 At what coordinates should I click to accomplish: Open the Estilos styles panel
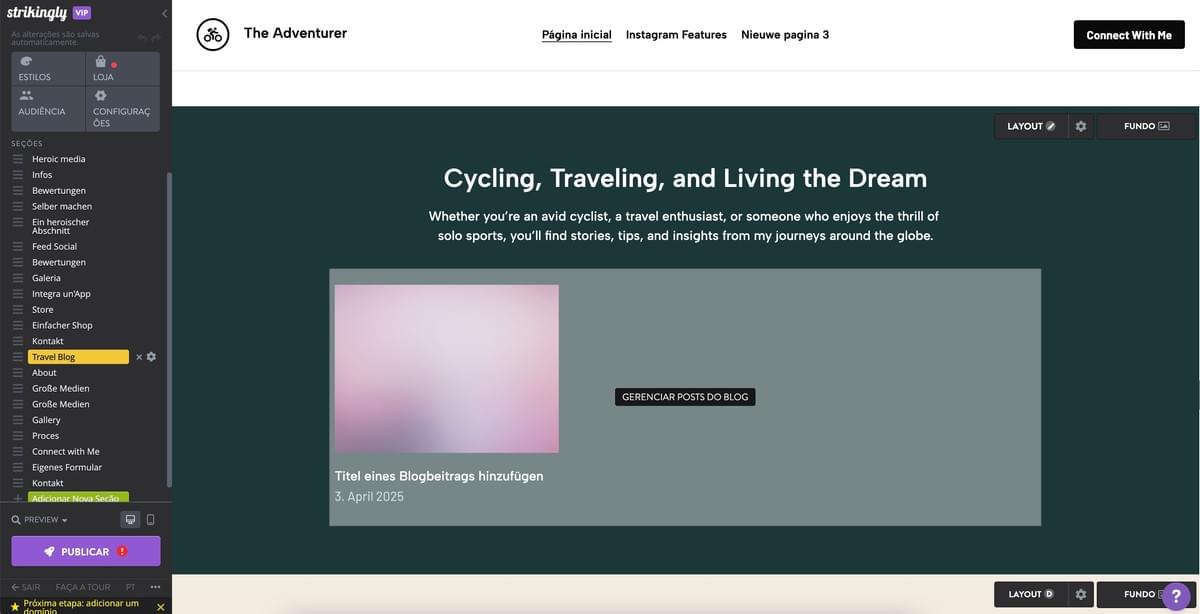[48, 68]
